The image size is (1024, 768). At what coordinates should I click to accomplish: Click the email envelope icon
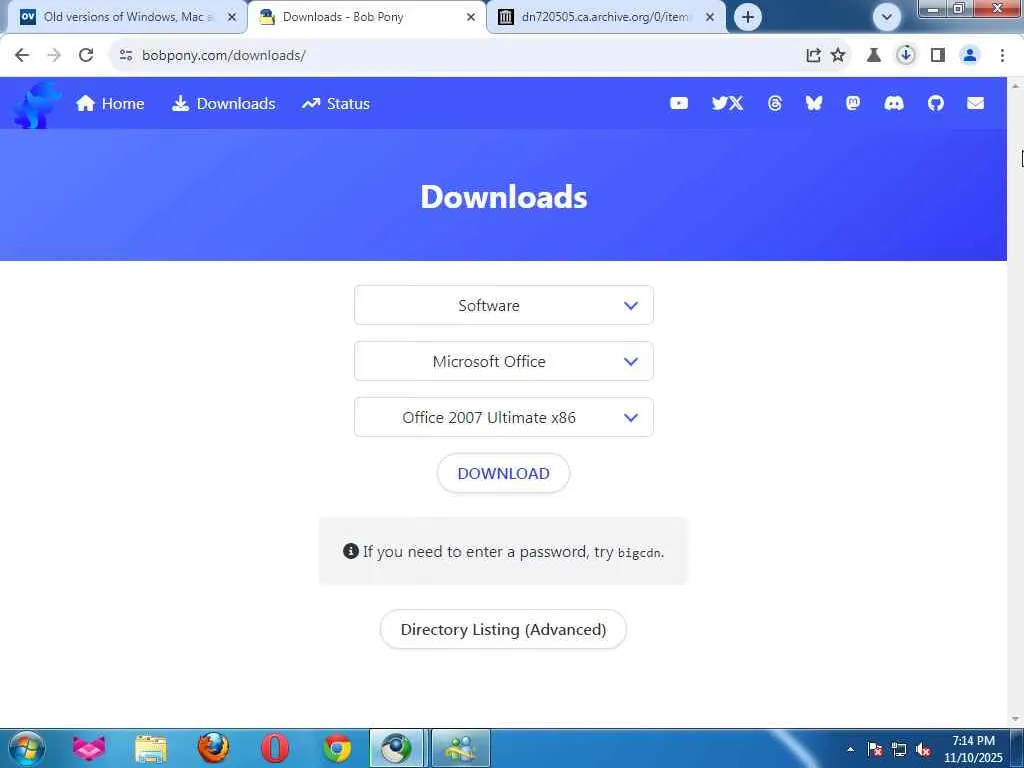click(x=975, y=103)
